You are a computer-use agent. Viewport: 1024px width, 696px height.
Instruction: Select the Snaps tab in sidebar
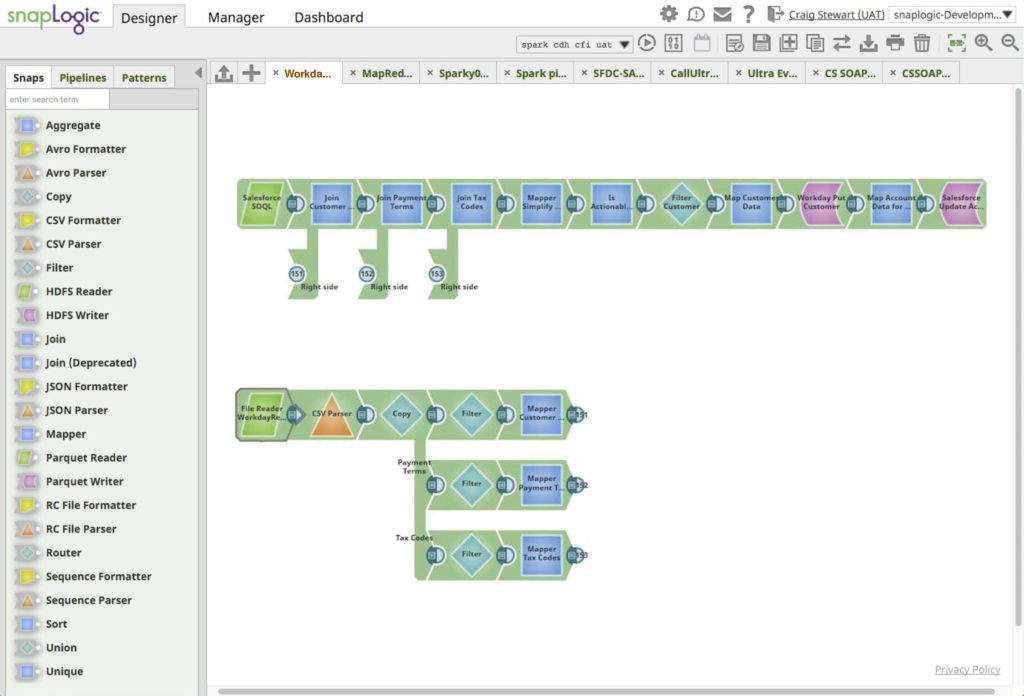coord(28,78)
